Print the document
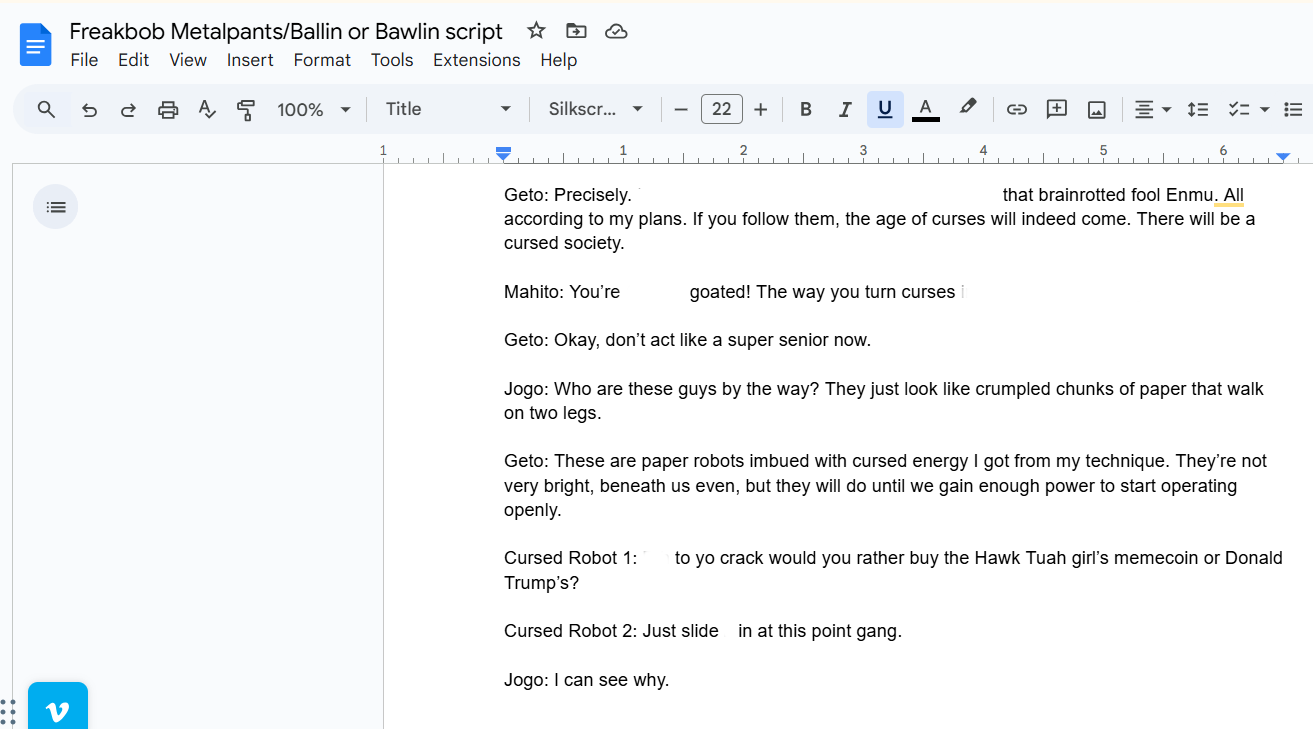 tap(168, 110)
